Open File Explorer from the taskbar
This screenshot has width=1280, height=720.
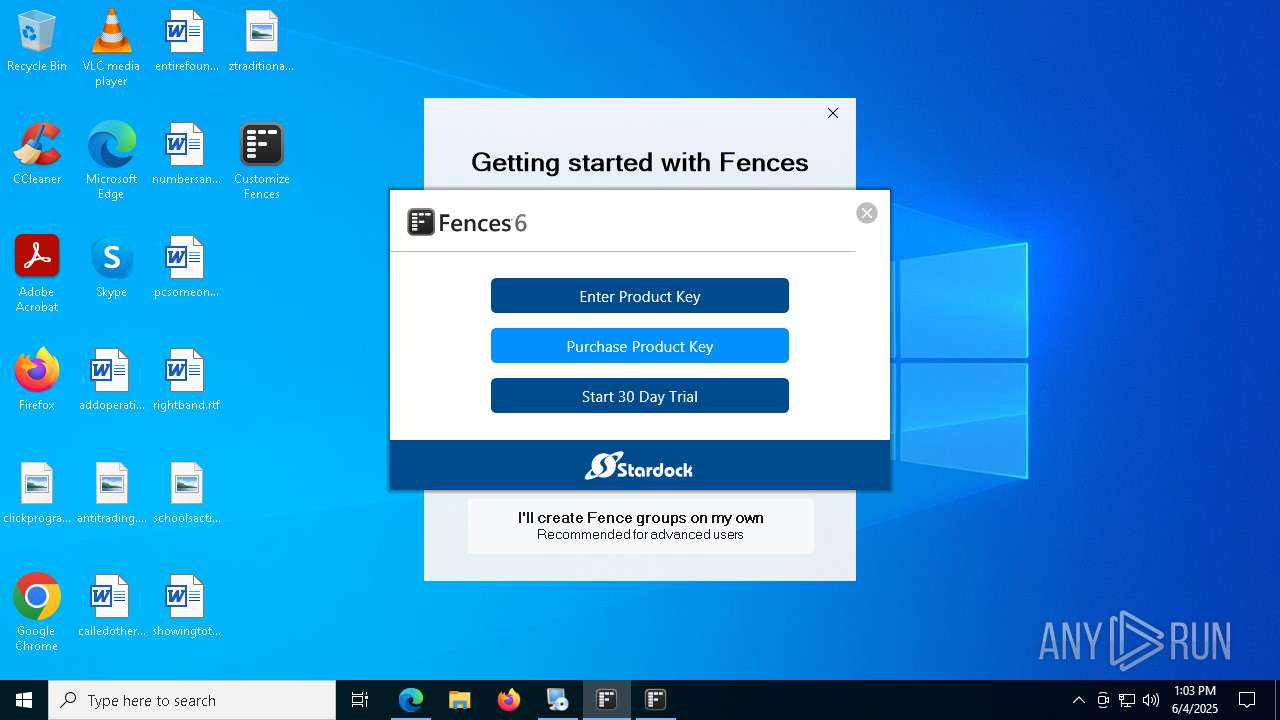click(x=460, y=700)
